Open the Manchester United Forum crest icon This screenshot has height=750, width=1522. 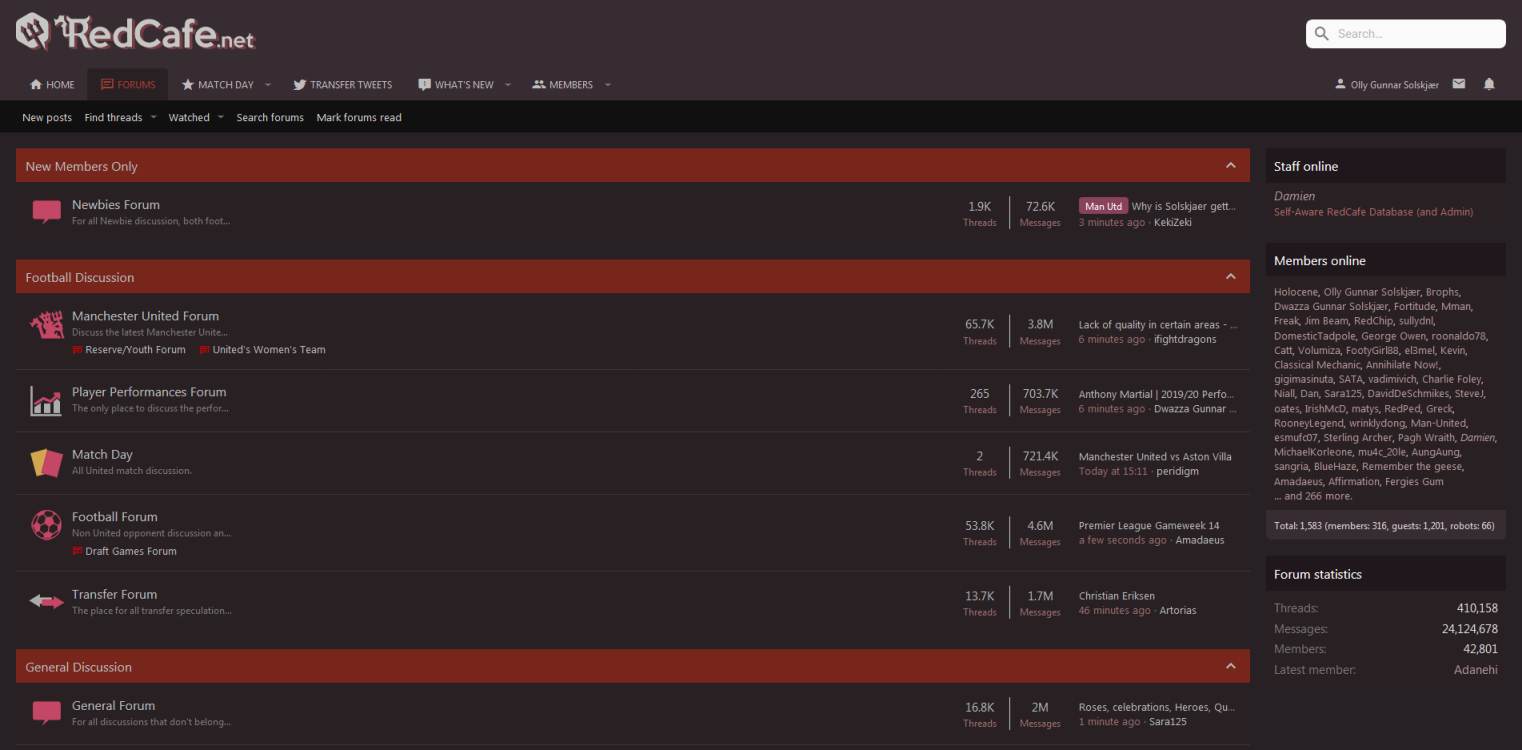pyautogui.click(x=46, y=325)
